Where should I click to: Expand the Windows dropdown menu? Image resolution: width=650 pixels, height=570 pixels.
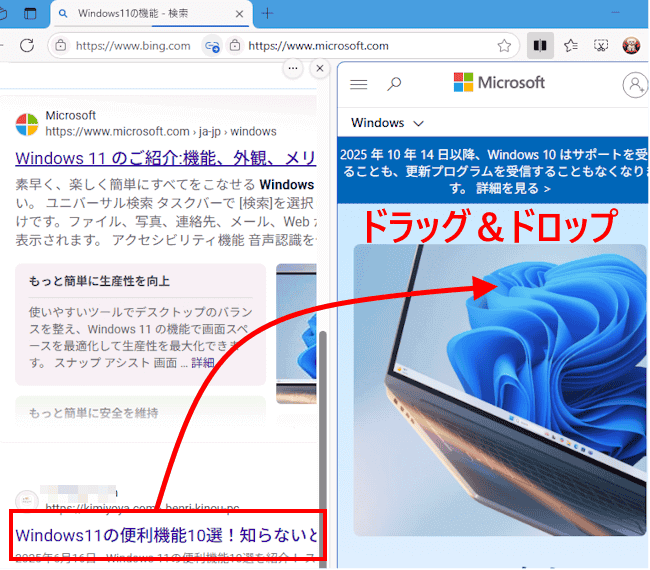[387, 123]
